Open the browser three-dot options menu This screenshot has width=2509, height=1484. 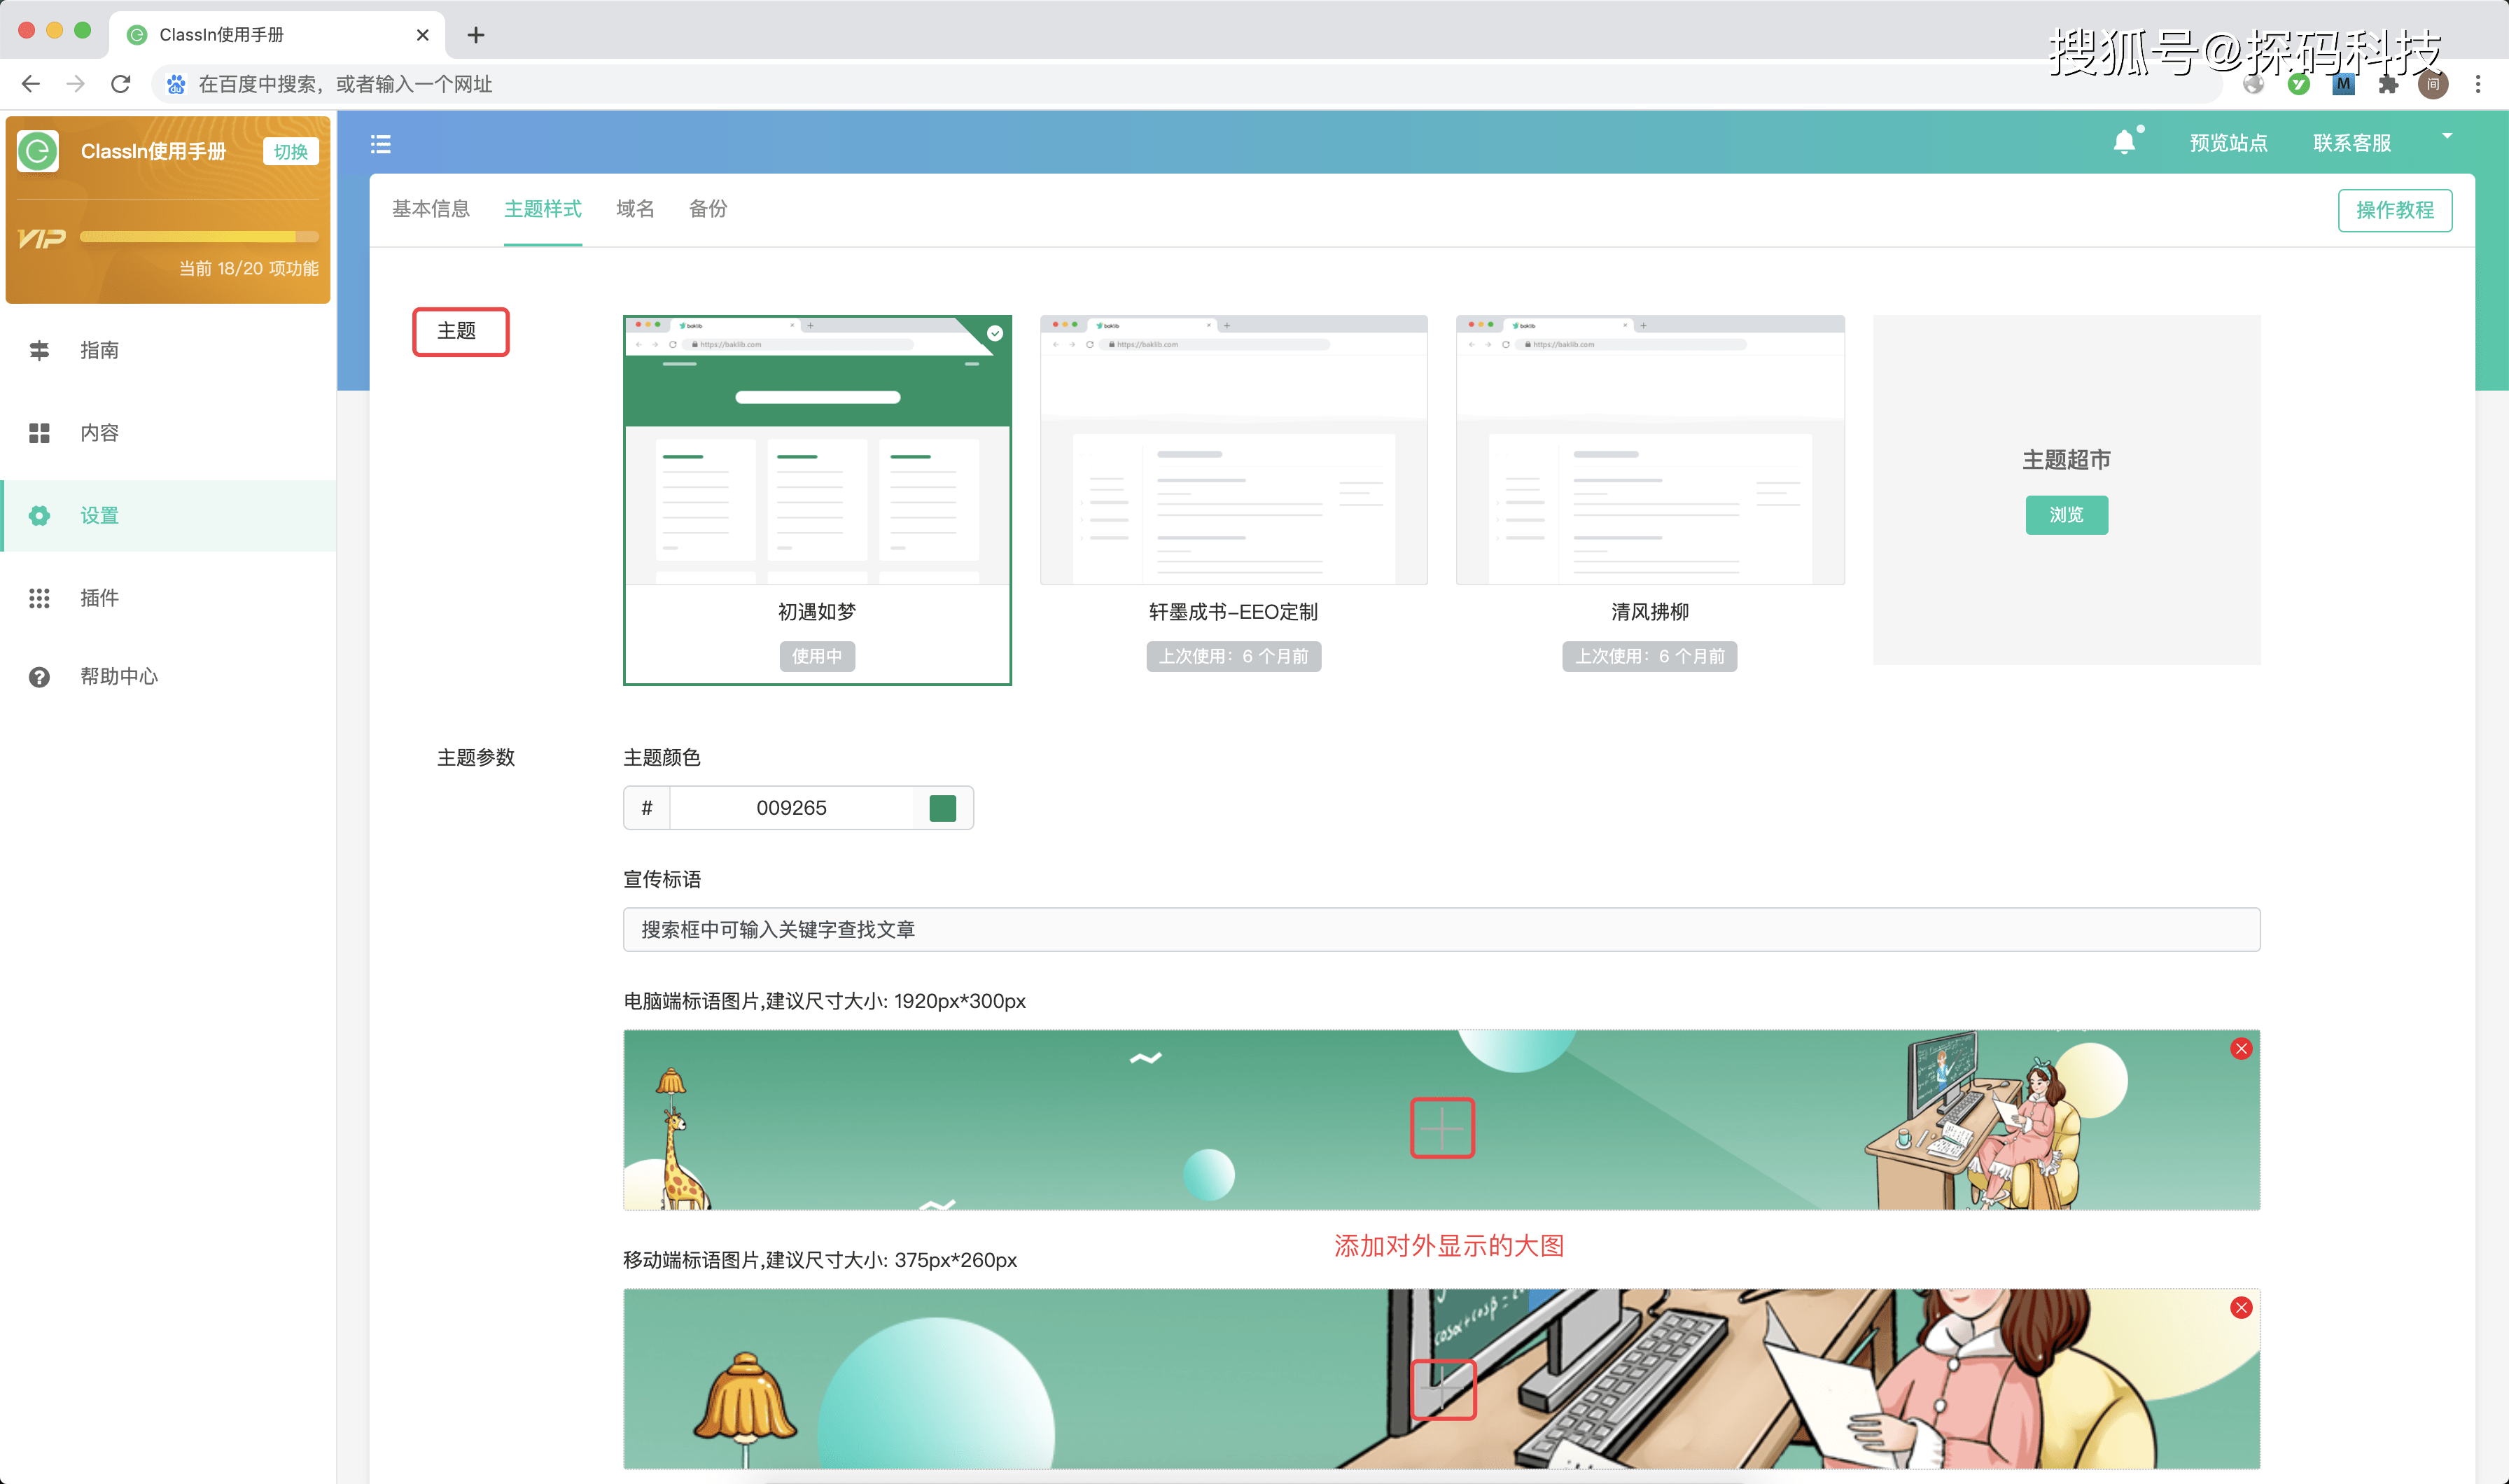click(2479, 83)
